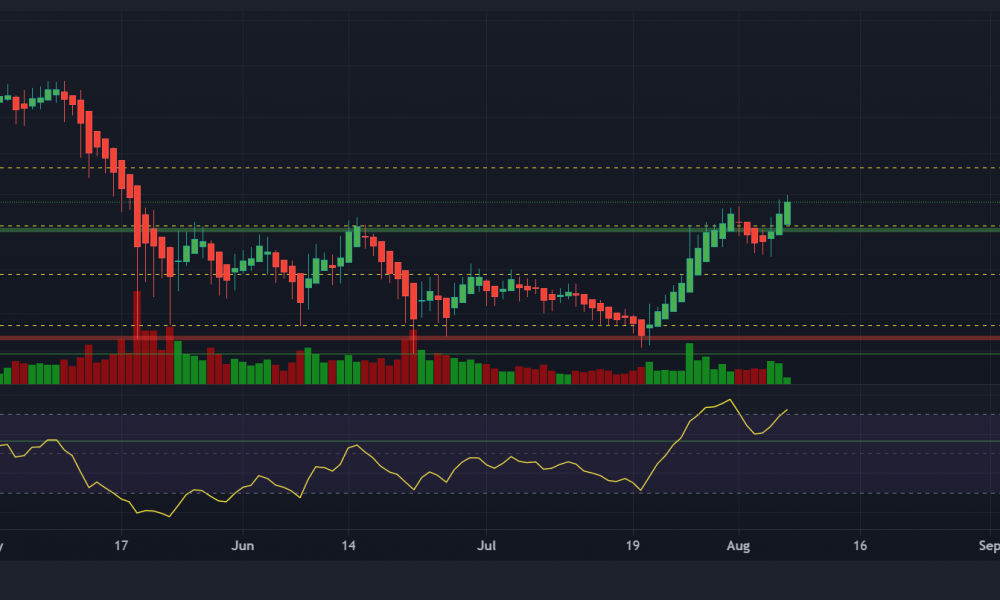Select the "19" date label on time axis
Viewport: 1000px width, 600px height.
633,546
